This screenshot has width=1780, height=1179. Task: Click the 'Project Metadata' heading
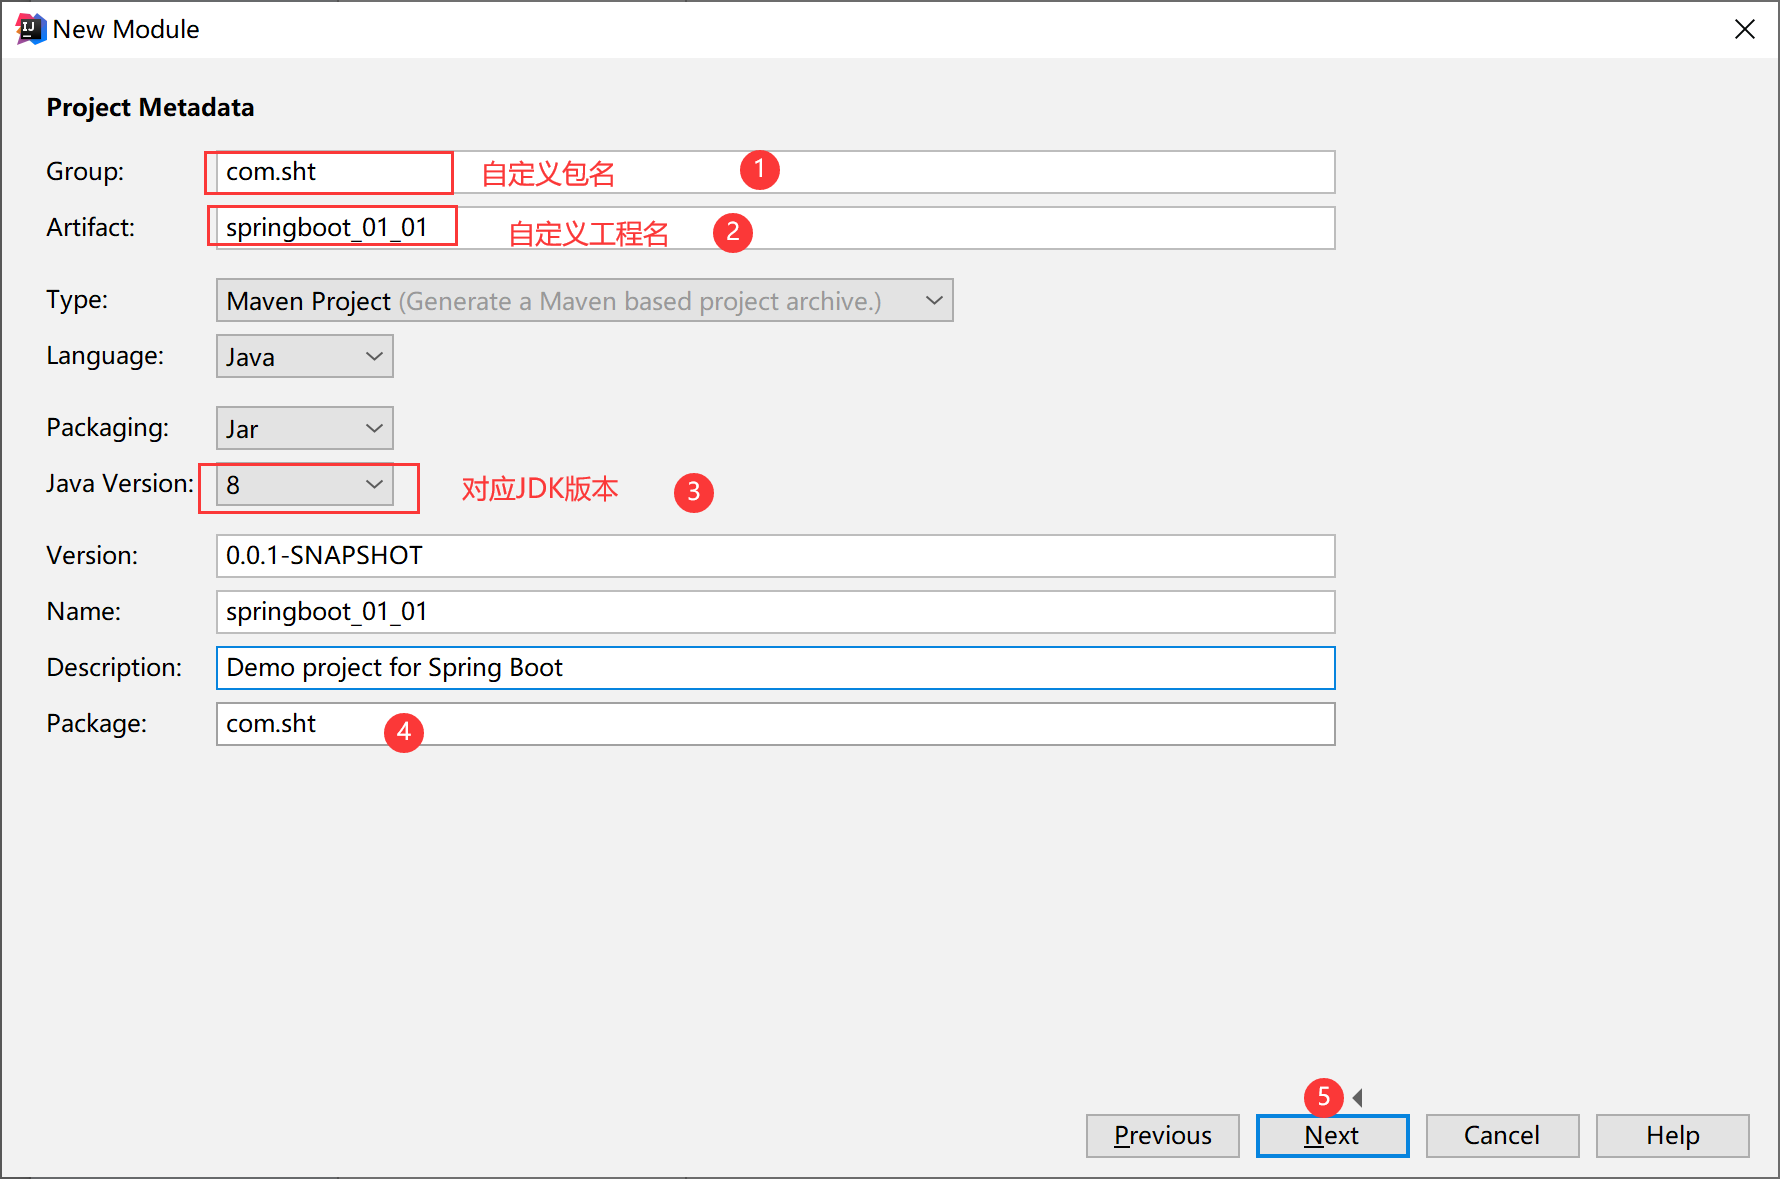150,108
